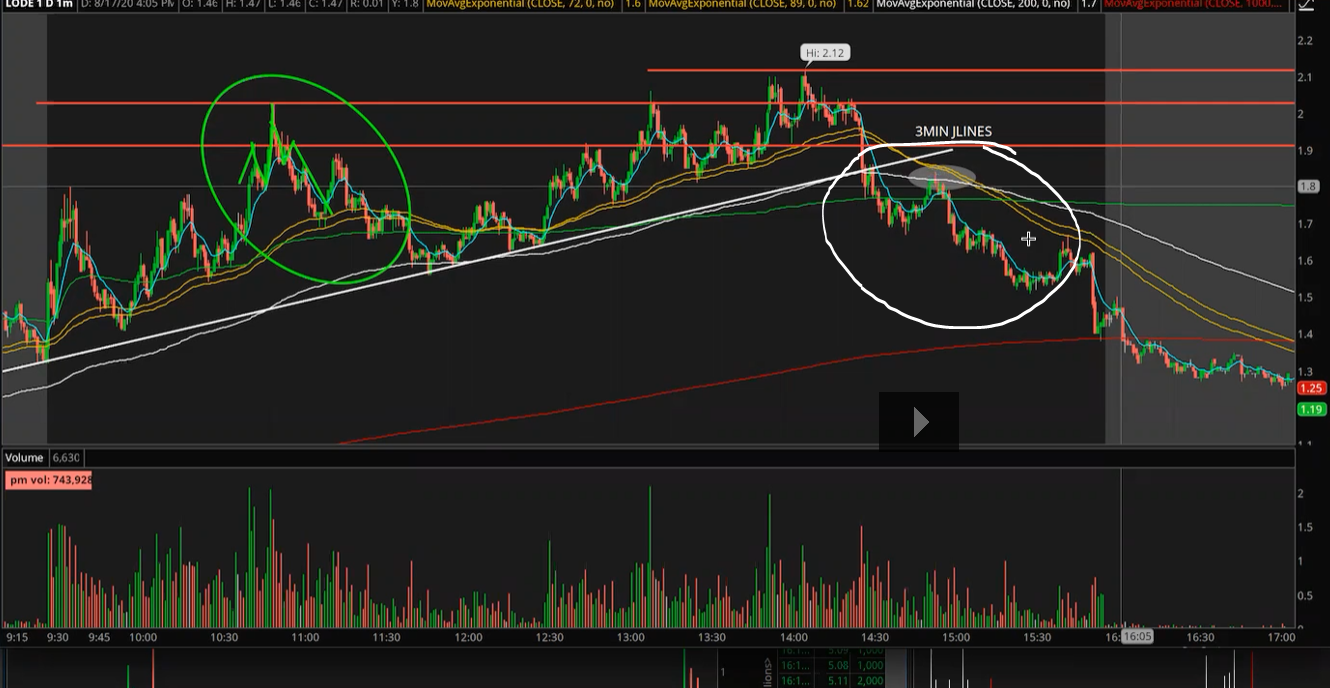Click the 9:30 time axis label

(x=60, y=637)
